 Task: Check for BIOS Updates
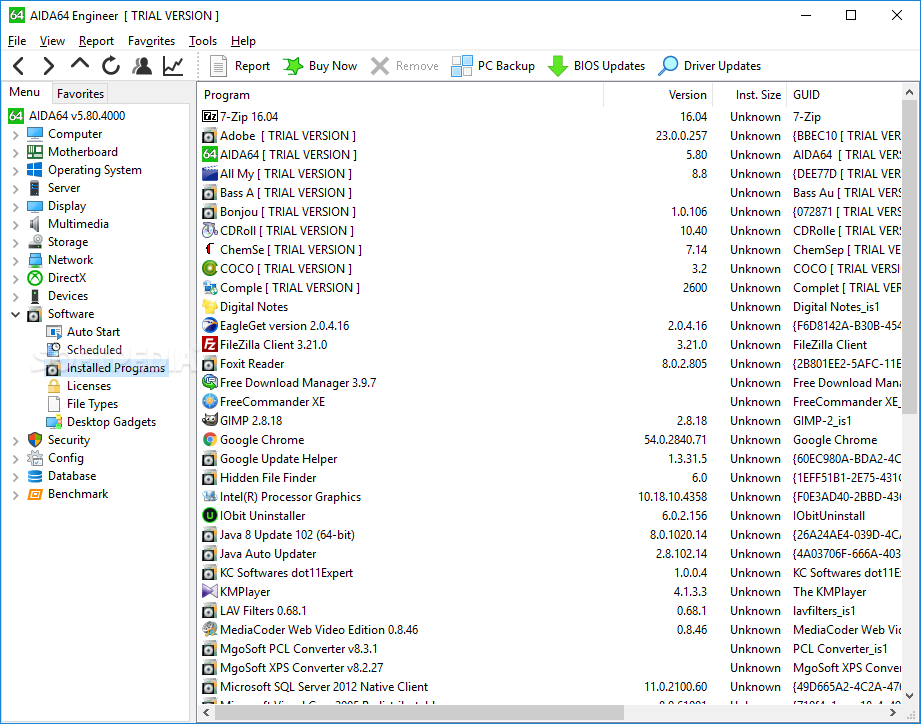coord(596,66)
